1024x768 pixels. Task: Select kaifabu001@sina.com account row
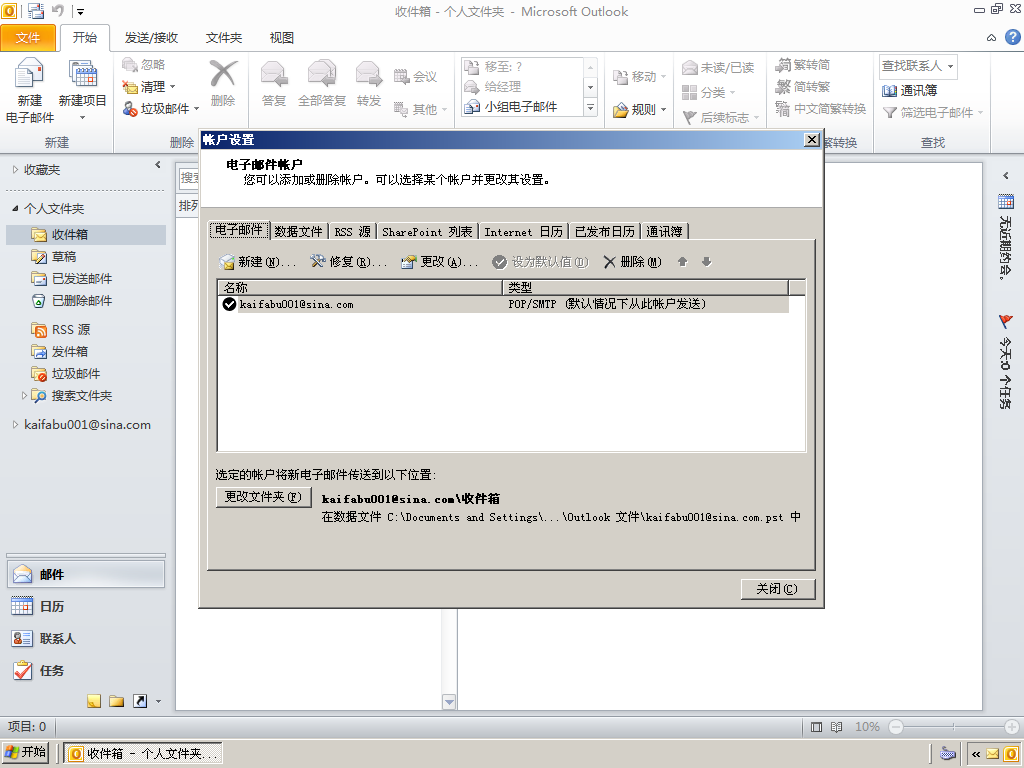tap(504, 304)
